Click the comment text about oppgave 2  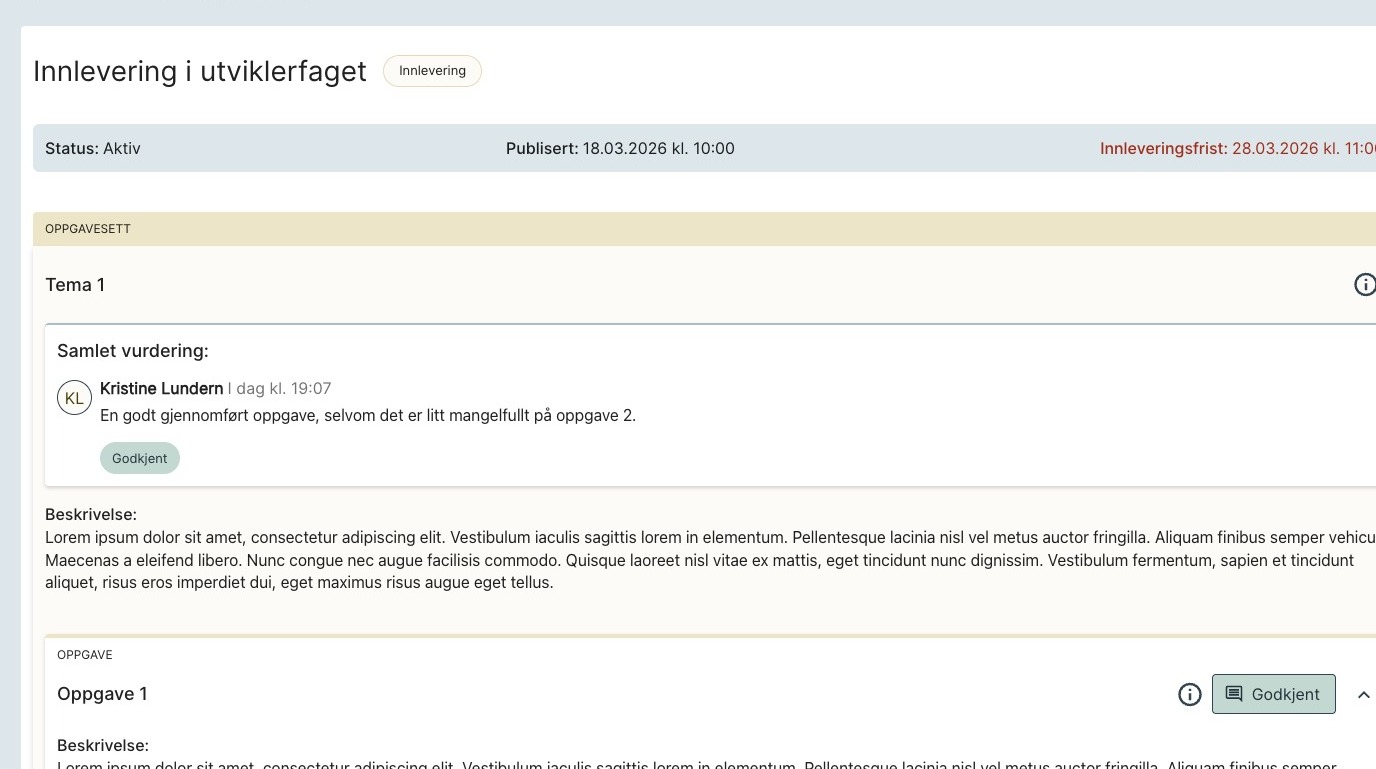click(367, 415)
